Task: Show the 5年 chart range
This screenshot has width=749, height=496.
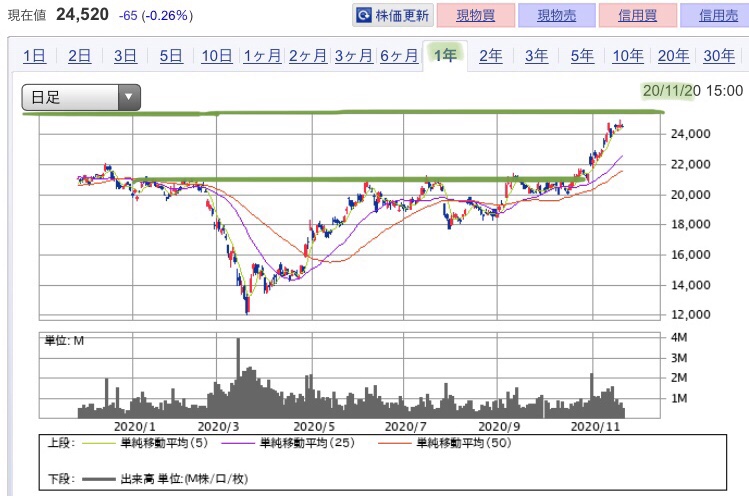Action: (582, 56)
